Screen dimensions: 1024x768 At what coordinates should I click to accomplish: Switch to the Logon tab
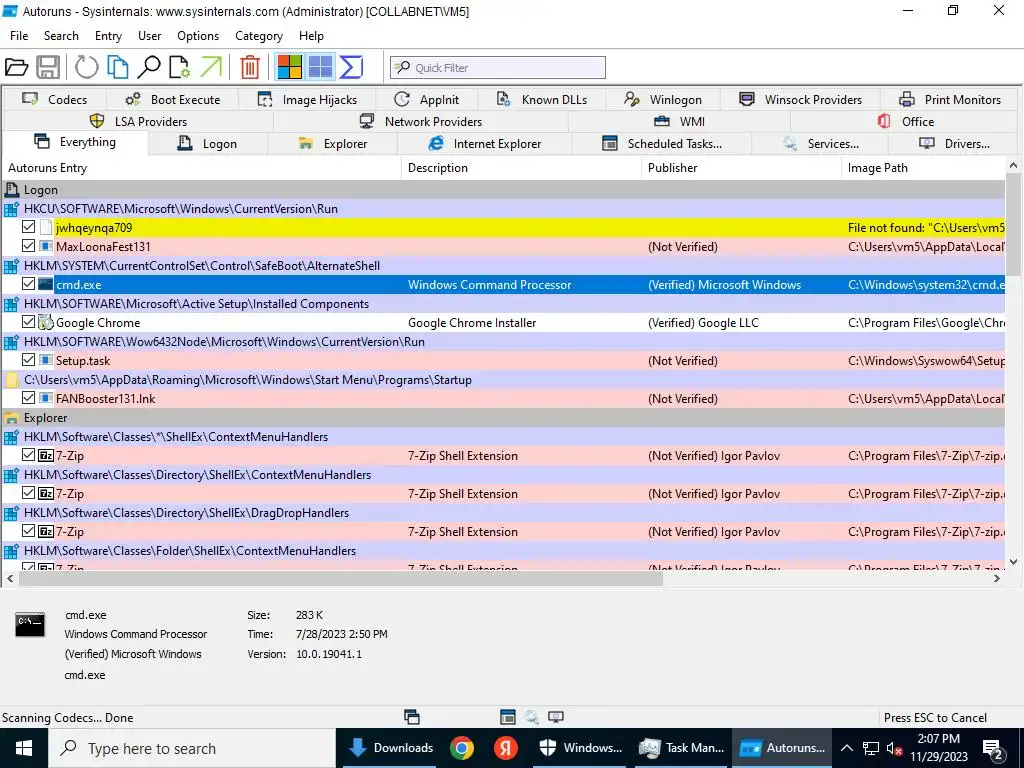pyautogui.click(x=208, y=144)
